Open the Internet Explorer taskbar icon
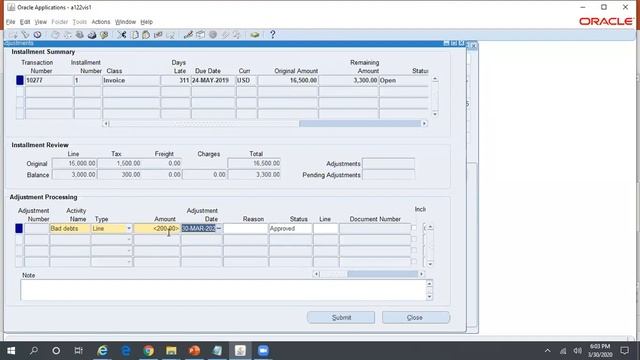Viewport: 640px width, 360px height. (102, 350)
